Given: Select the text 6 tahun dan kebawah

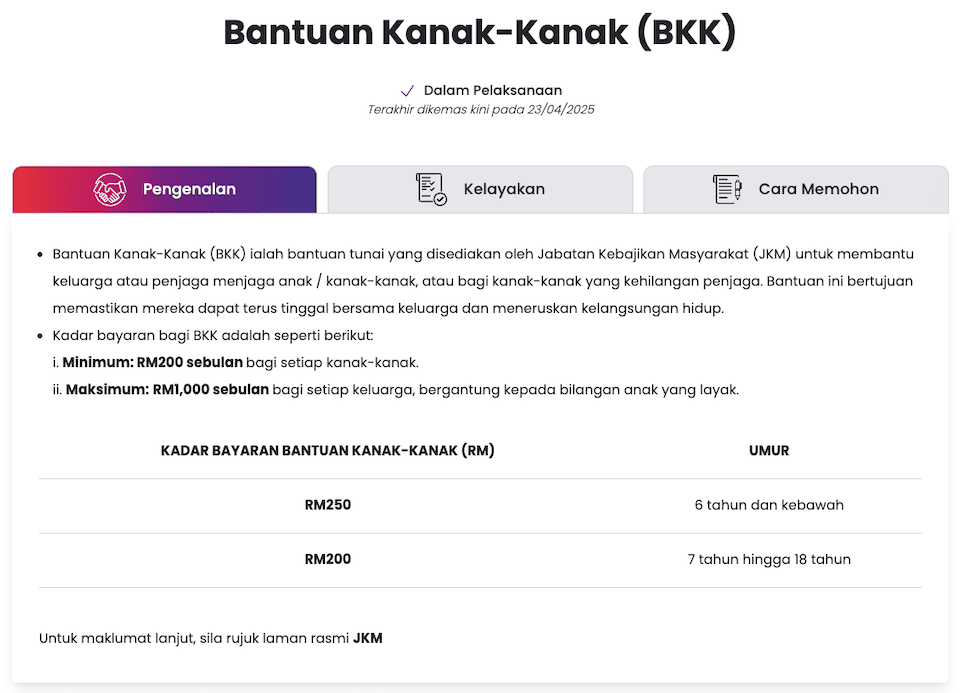Looking at the screenshot, I should point(769,505).
